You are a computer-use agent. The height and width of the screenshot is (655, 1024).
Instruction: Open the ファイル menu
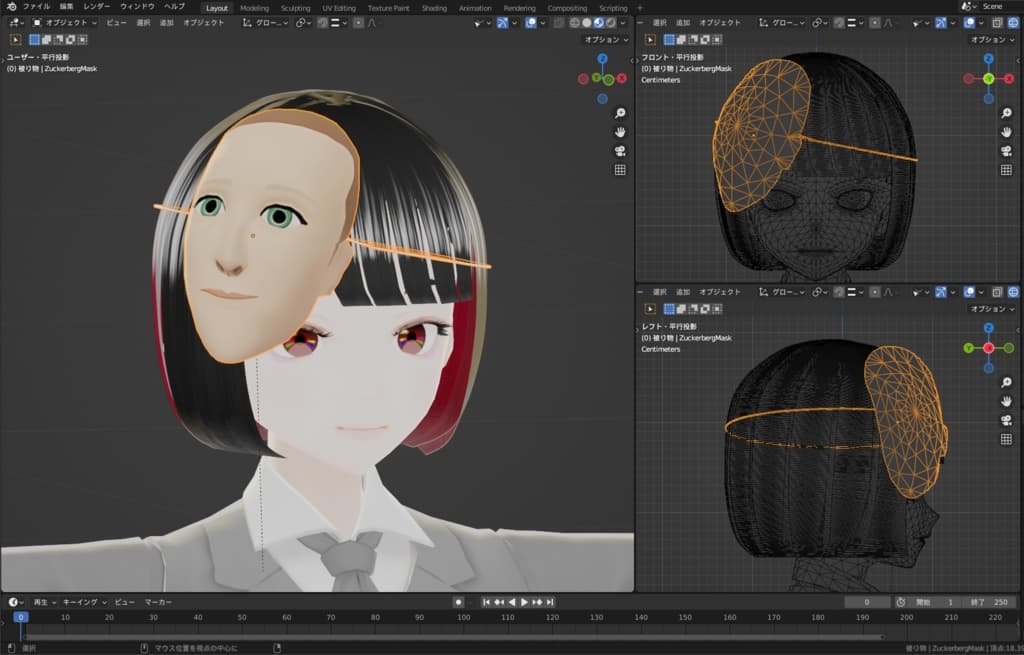(x=36, y=7)
